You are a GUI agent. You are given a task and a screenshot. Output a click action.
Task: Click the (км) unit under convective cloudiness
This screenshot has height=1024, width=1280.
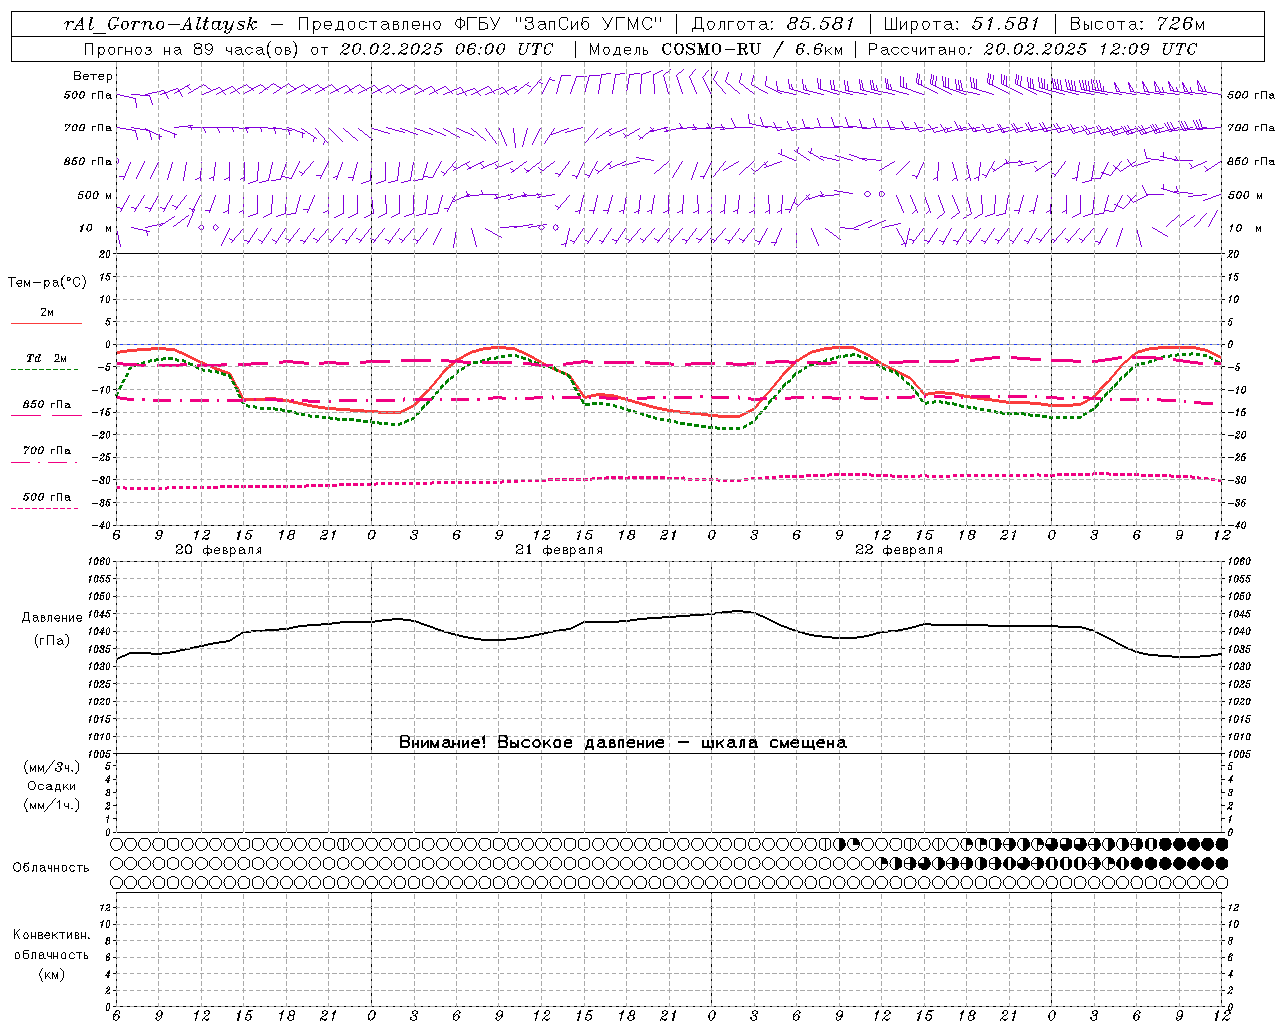52,974
